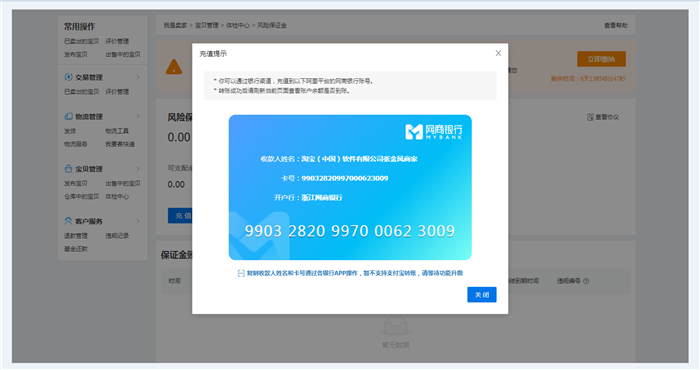Click the 宝贝管理 heading text
700x370 pixels.
pyautogui.click(x=89, y=169)
